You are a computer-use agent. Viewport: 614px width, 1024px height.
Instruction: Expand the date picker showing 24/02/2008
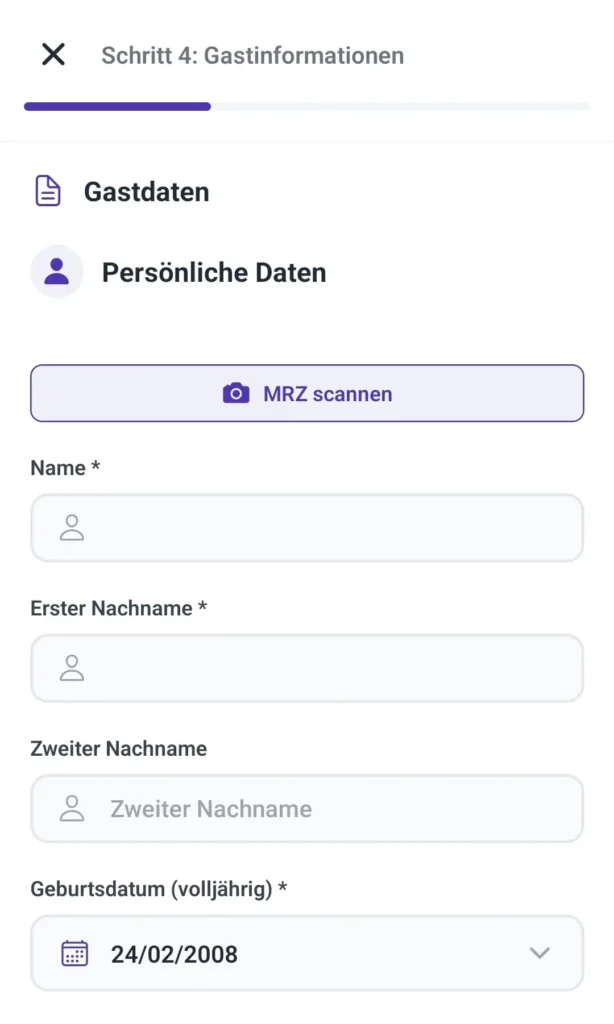pyautogui.click(x=307, y=952)
